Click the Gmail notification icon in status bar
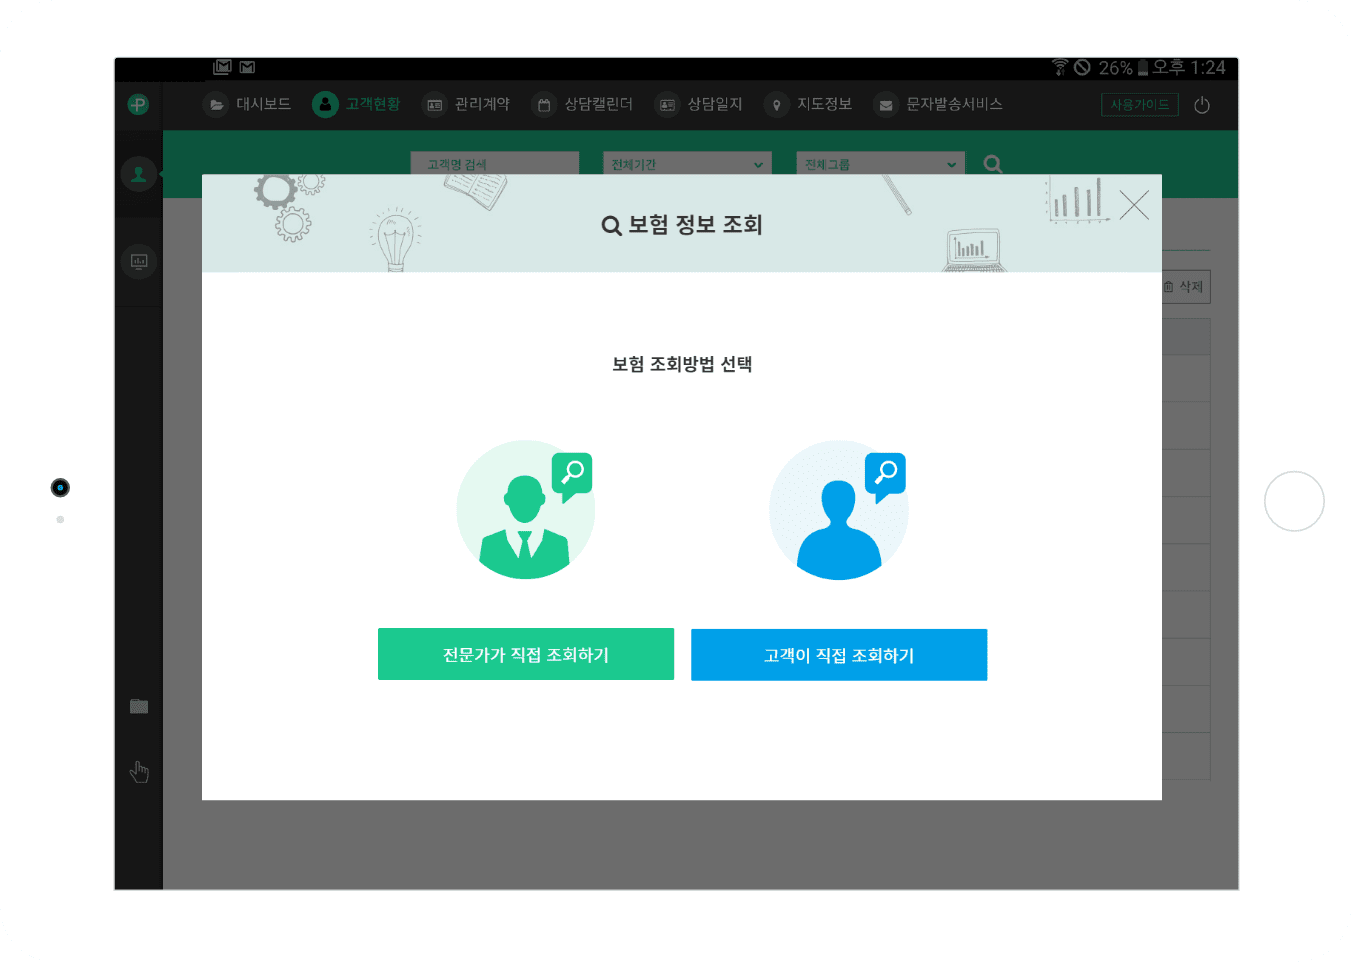1352x962 pixels. tap(247, 67)
